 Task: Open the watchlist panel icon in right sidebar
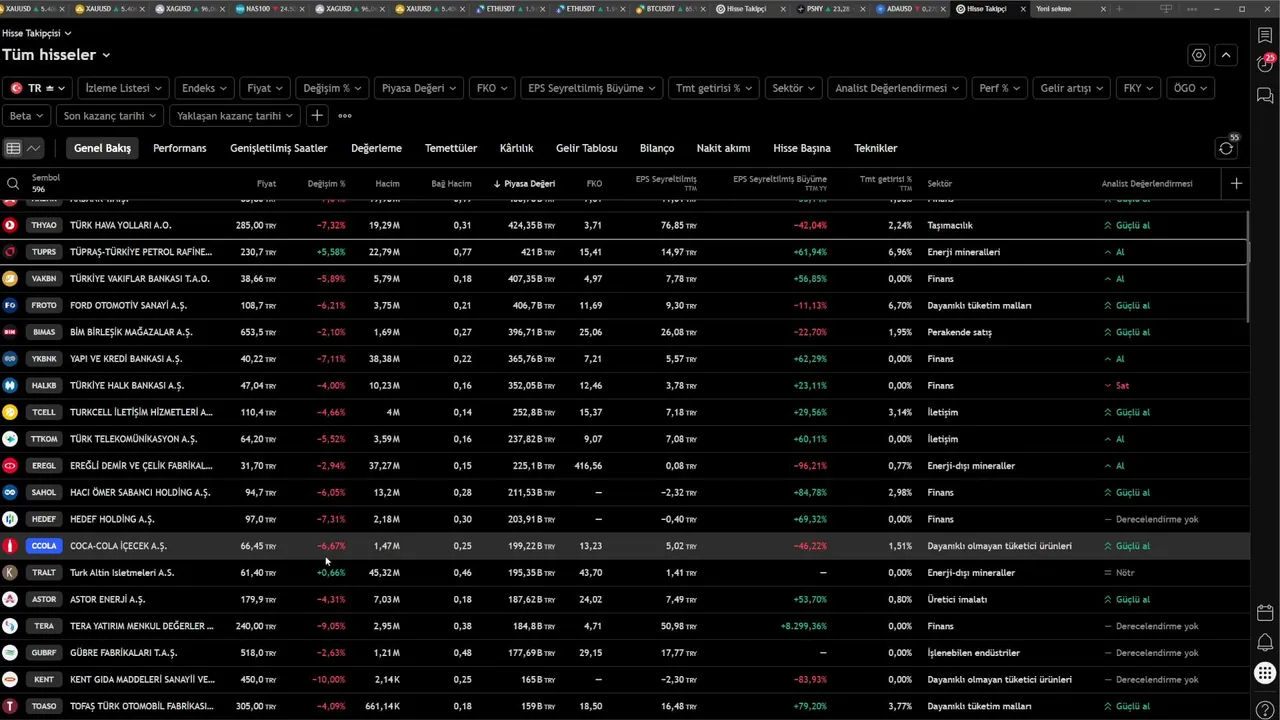(1265, 35)
